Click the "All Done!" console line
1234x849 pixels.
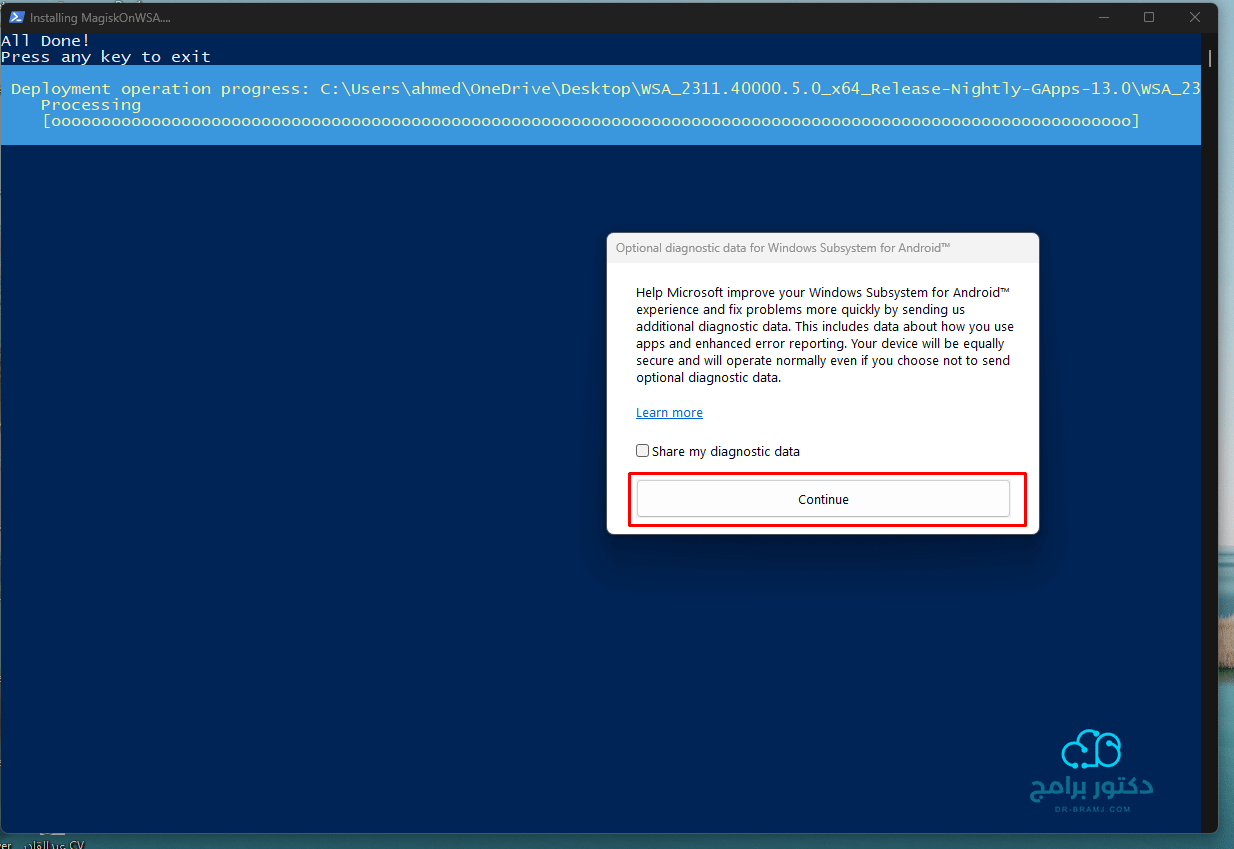(x=46, y=41)
